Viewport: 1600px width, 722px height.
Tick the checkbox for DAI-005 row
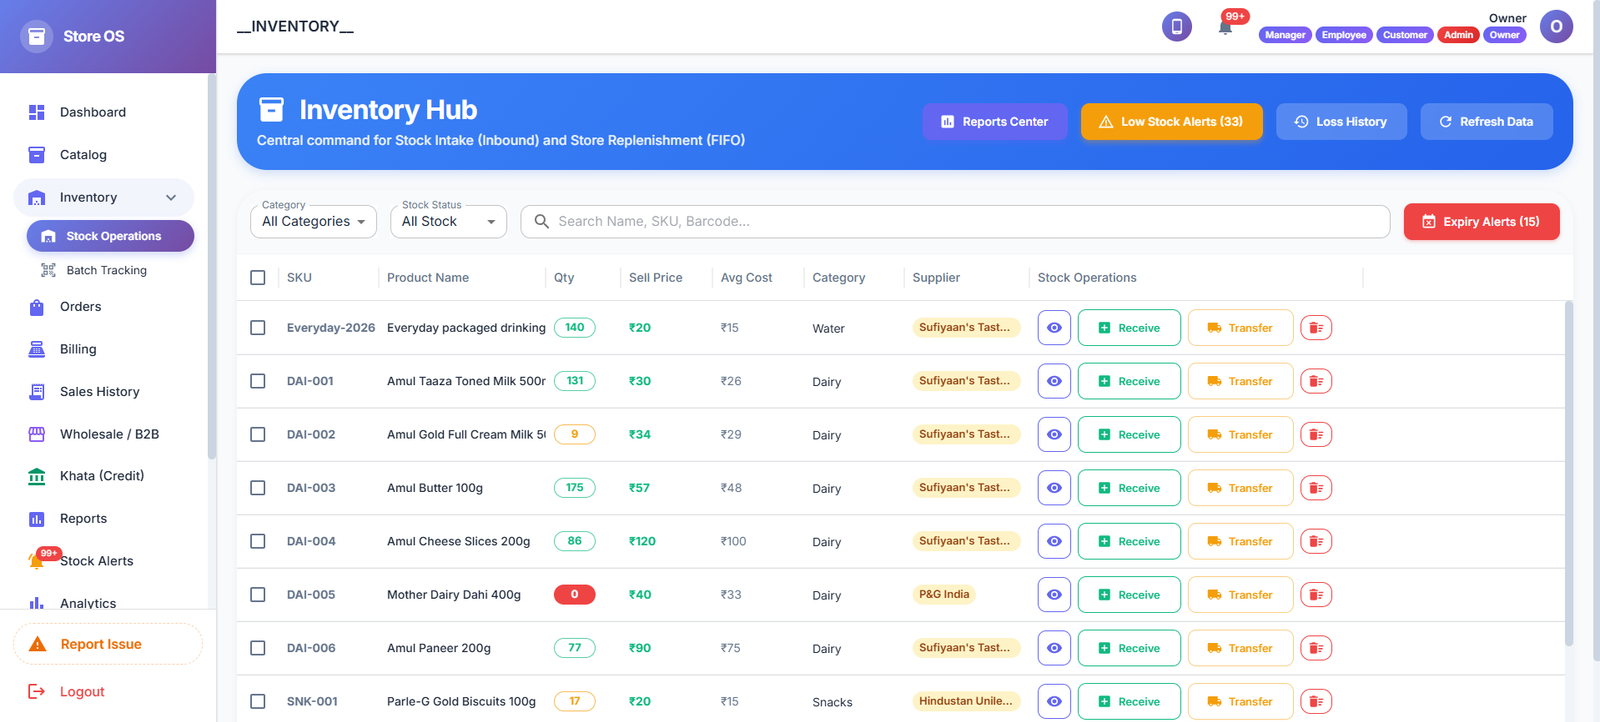pos(258,595)
